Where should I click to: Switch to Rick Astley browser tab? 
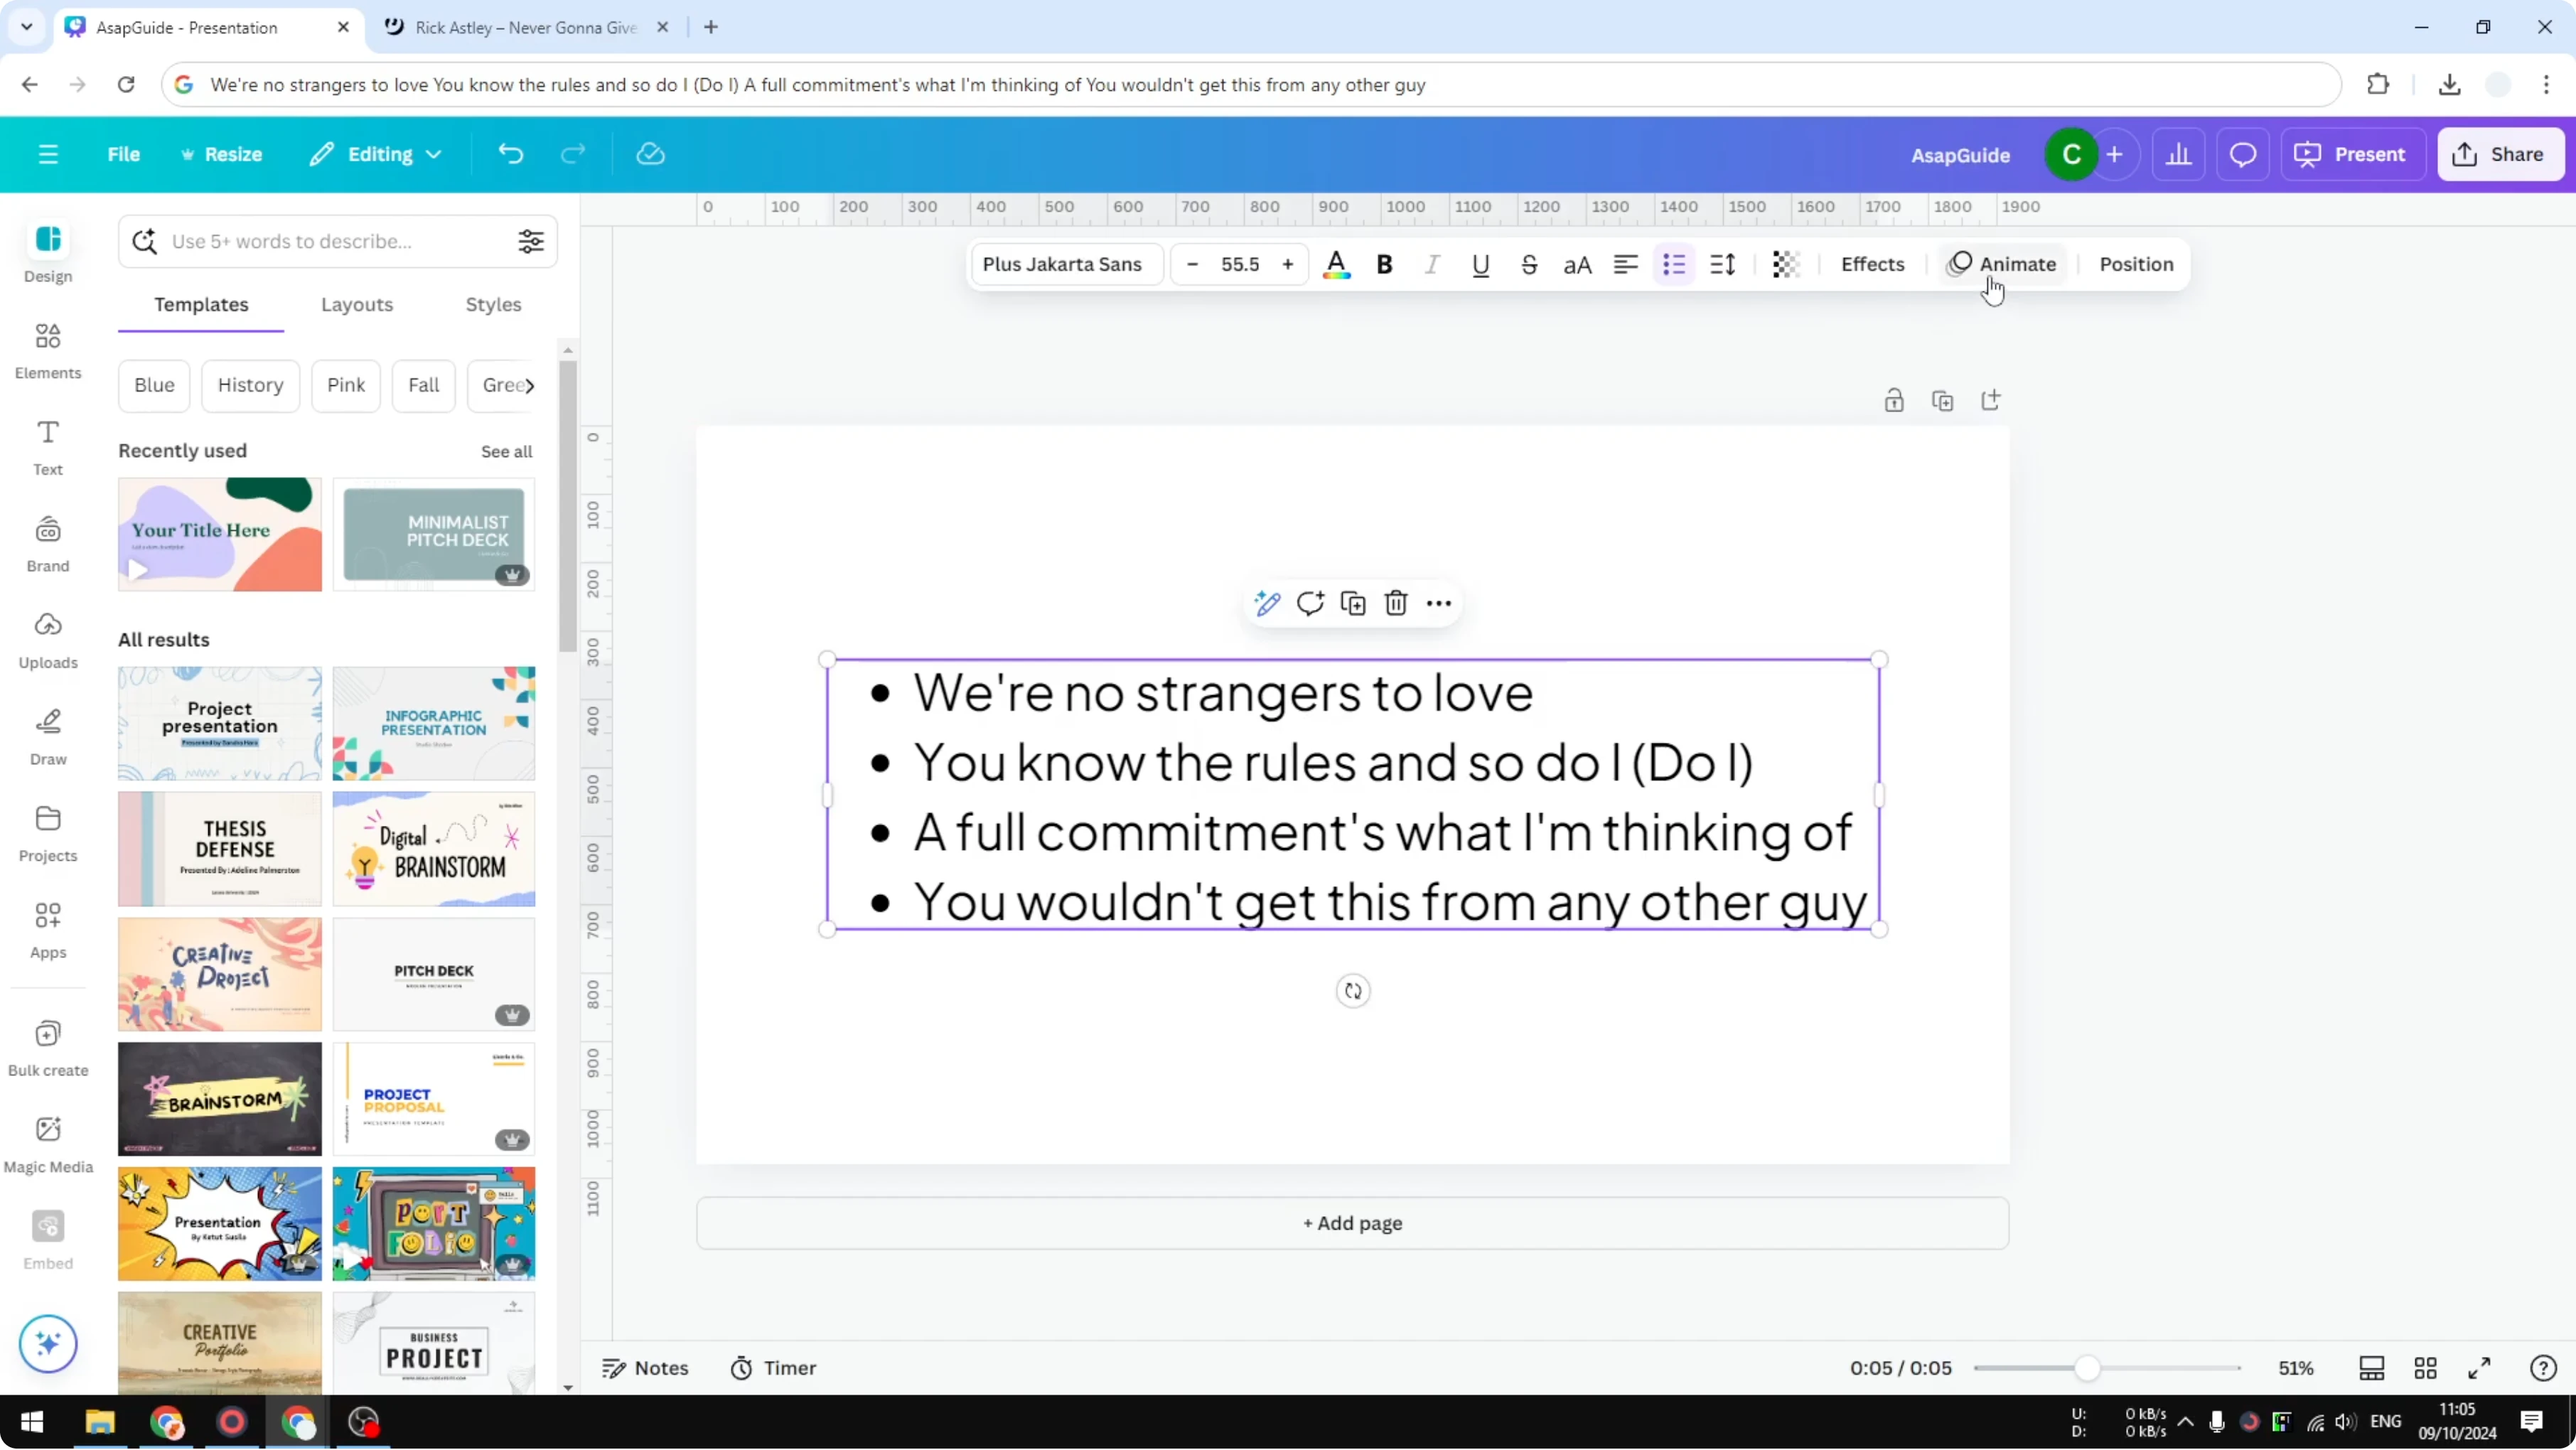(527, 27)
